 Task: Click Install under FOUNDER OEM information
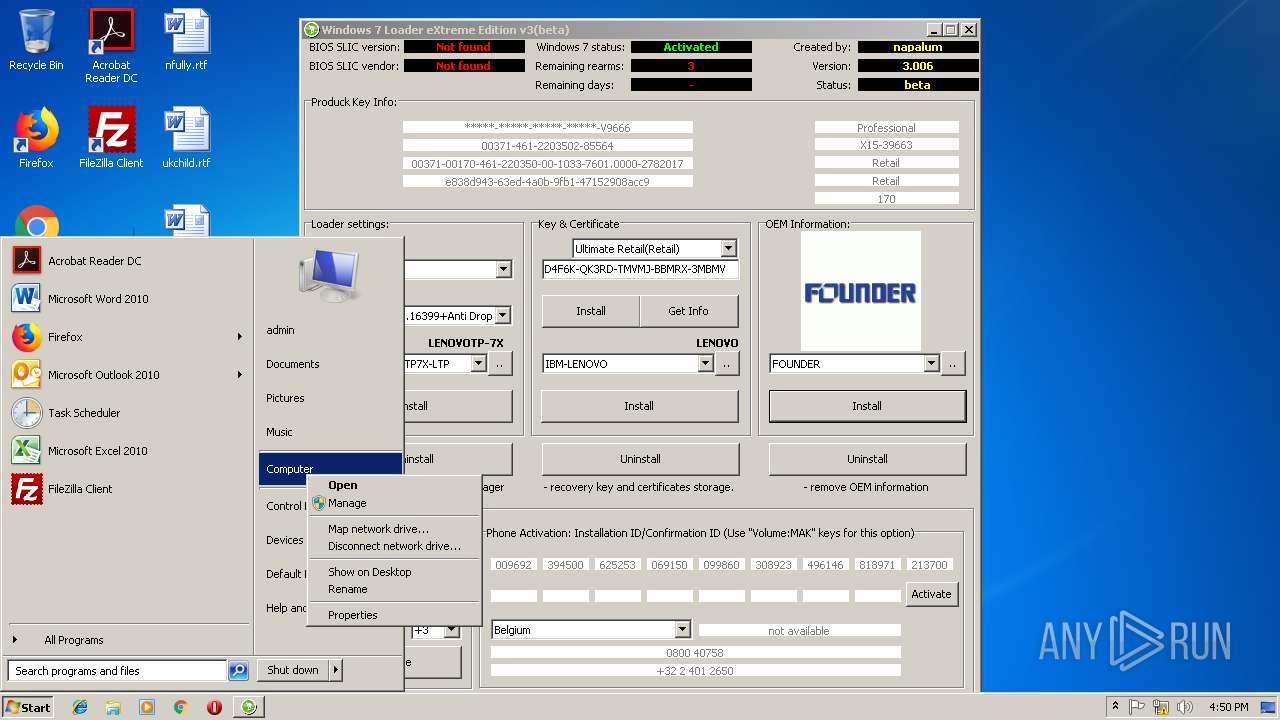pyautogui.click(x=867, y=406)
